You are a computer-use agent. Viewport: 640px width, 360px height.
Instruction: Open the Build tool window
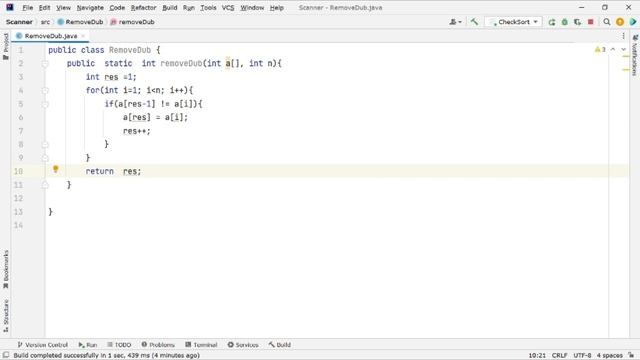tap(280, 345)
